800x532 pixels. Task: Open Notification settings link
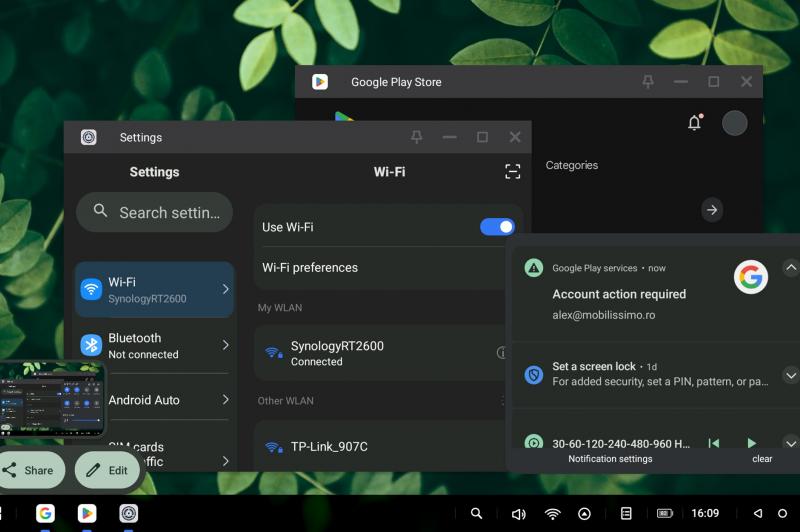[610, 459]
